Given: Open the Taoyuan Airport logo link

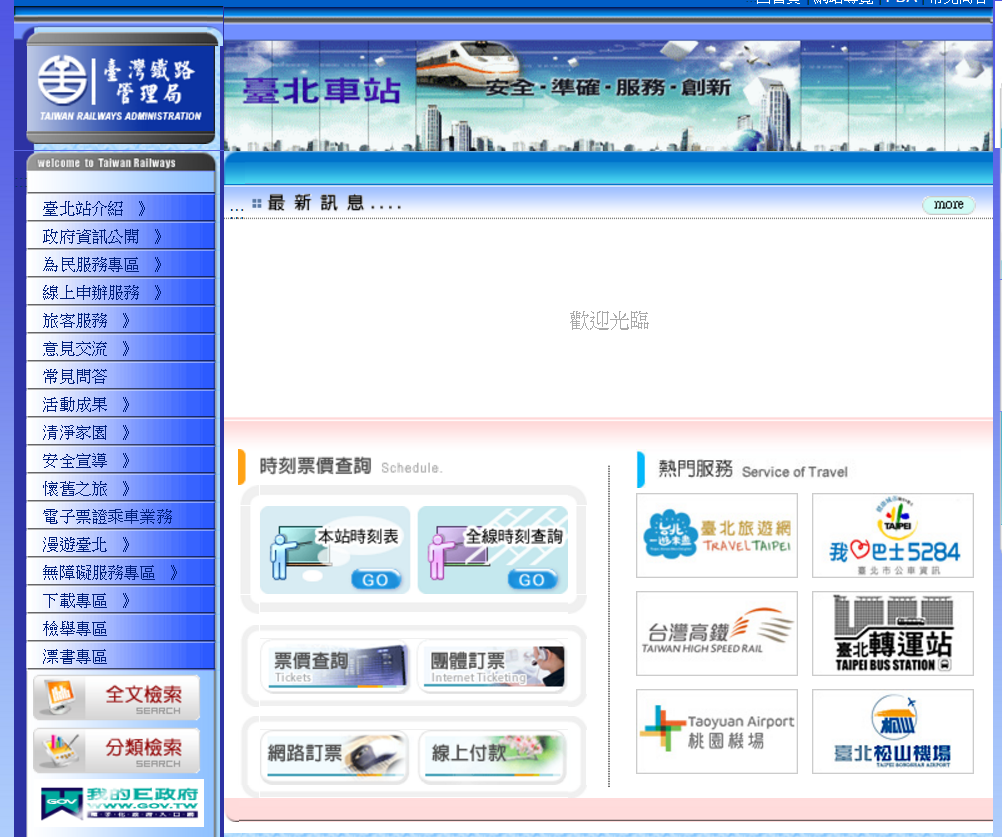Looking at the screenshot, I should [x=716, y=731].
